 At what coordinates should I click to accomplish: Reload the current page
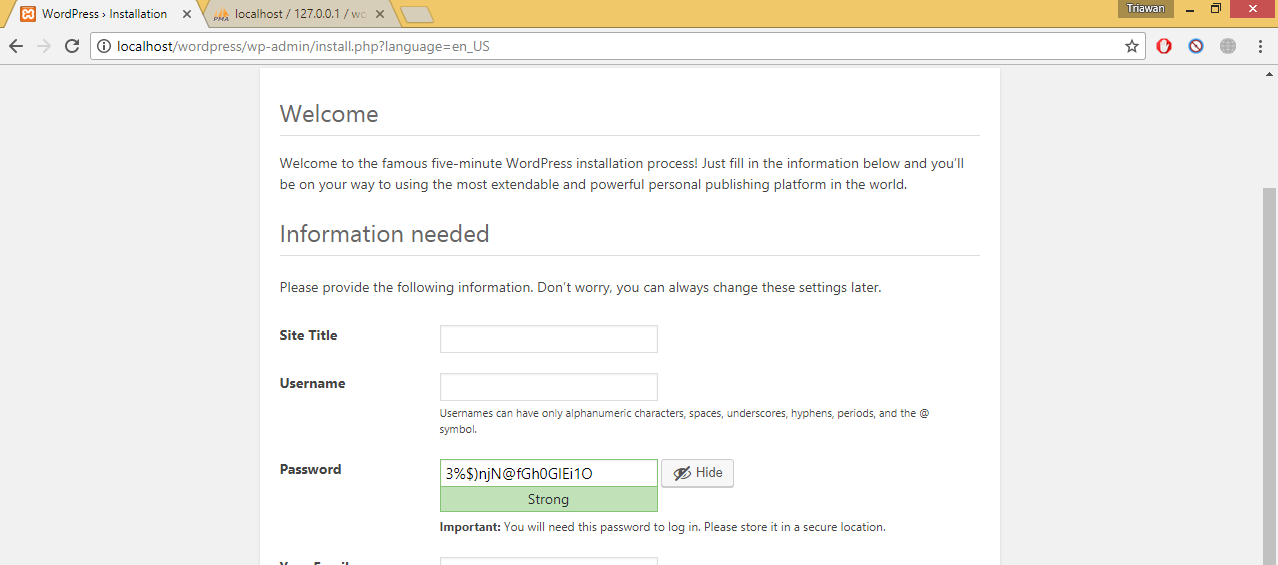pos(72,46)
